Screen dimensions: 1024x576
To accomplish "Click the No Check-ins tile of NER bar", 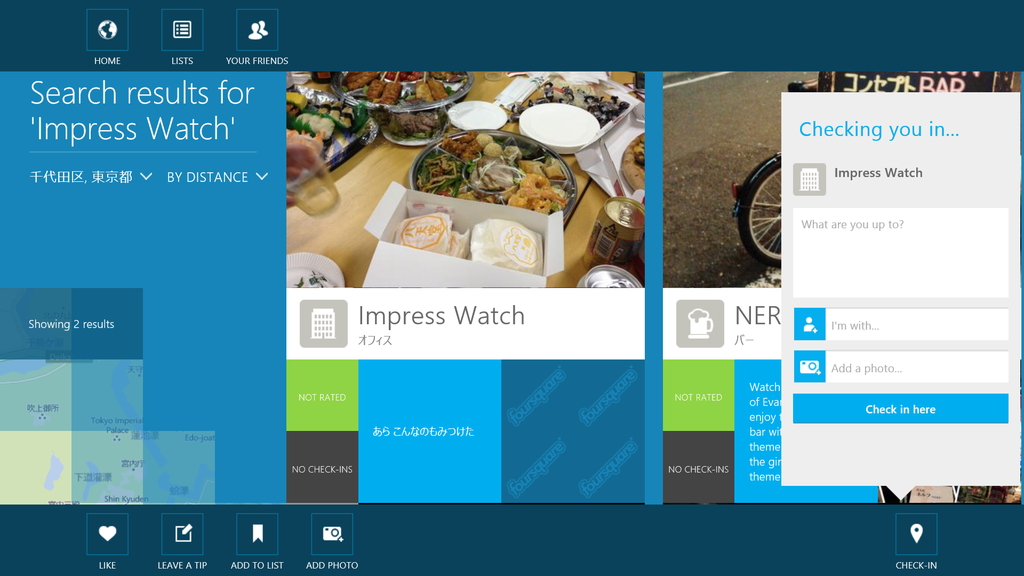I will (x=698, y=467).
